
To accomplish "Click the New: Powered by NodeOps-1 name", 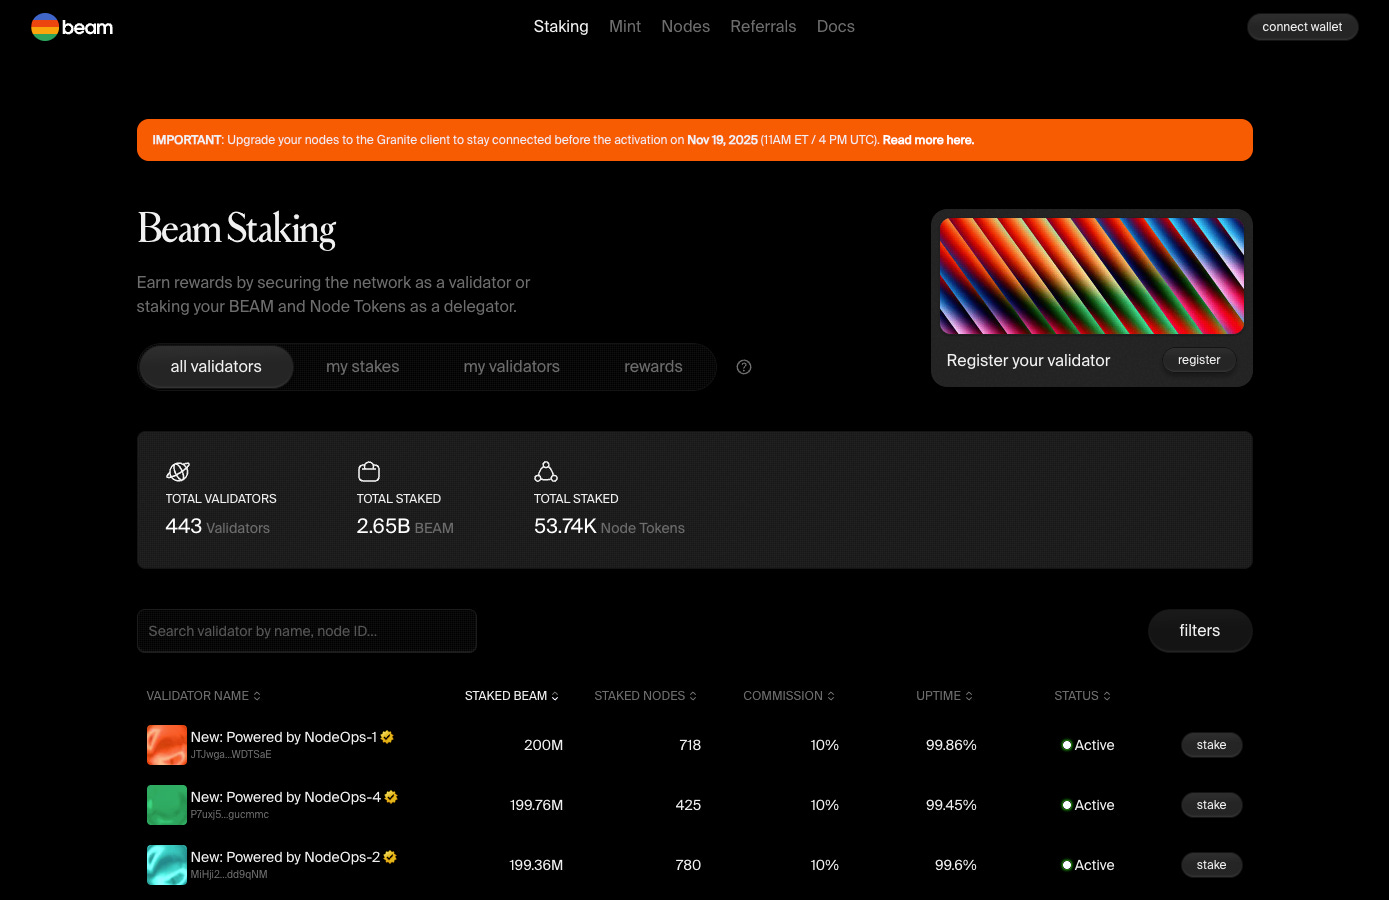I will (284, 737).
